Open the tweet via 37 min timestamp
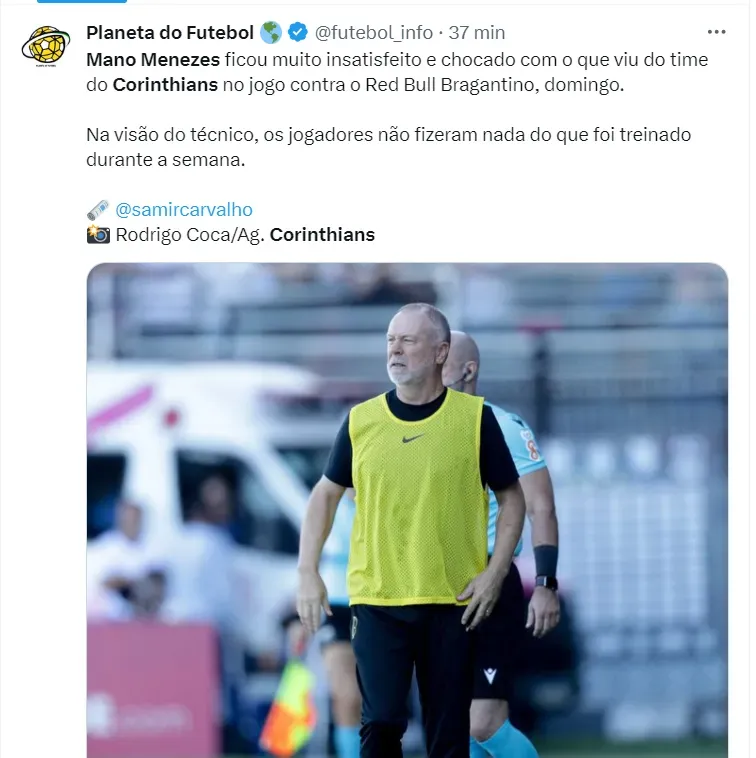The image size is (756, 758). [x=477, y=33]
